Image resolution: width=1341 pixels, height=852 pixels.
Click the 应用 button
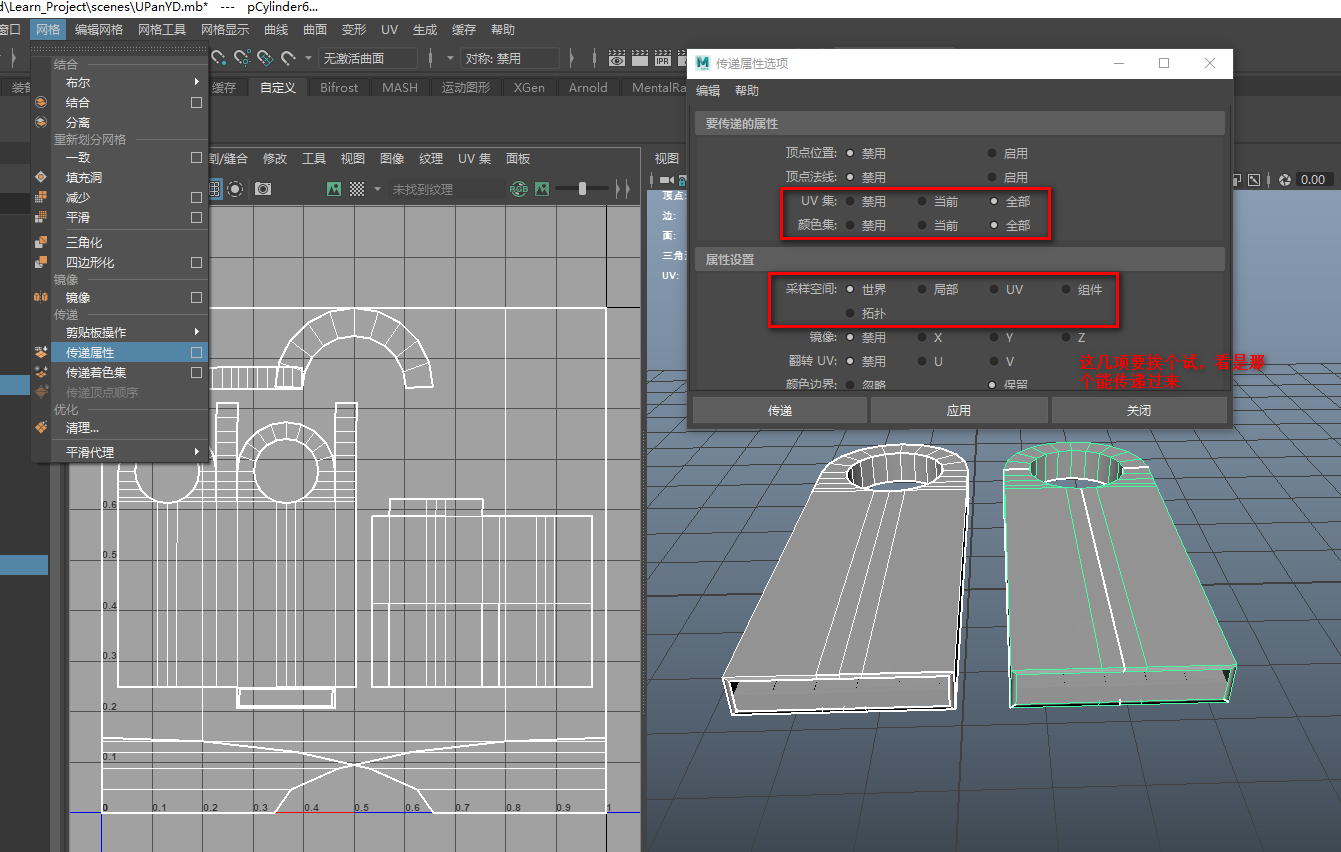point(959,410)
